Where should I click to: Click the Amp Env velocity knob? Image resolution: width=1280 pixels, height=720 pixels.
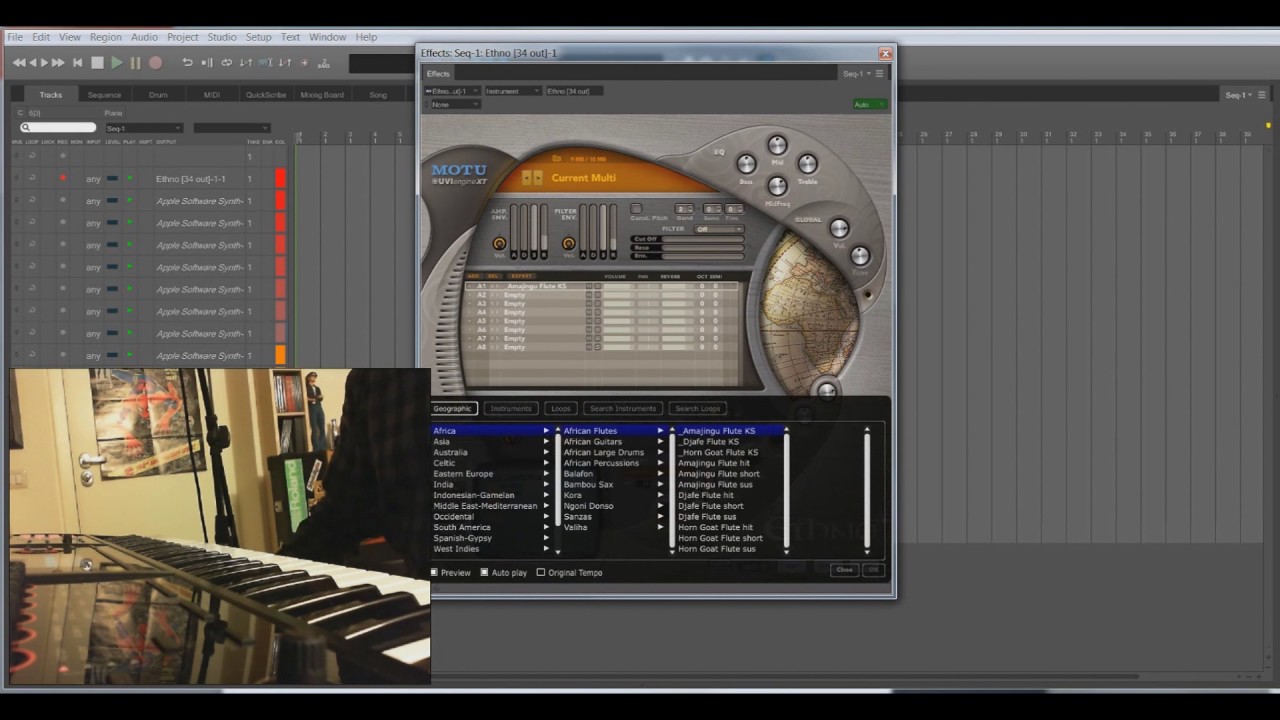(499, 243)
